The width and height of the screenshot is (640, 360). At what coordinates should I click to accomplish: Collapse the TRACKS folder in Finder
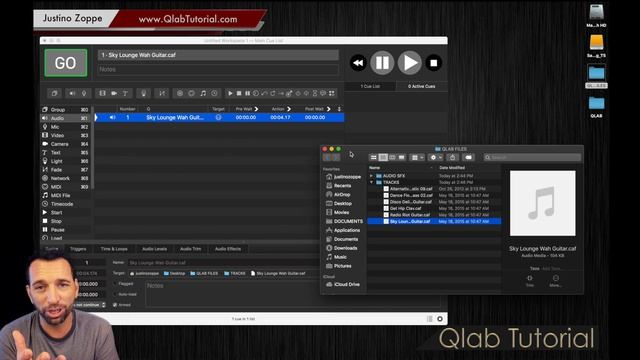point(371,182)
